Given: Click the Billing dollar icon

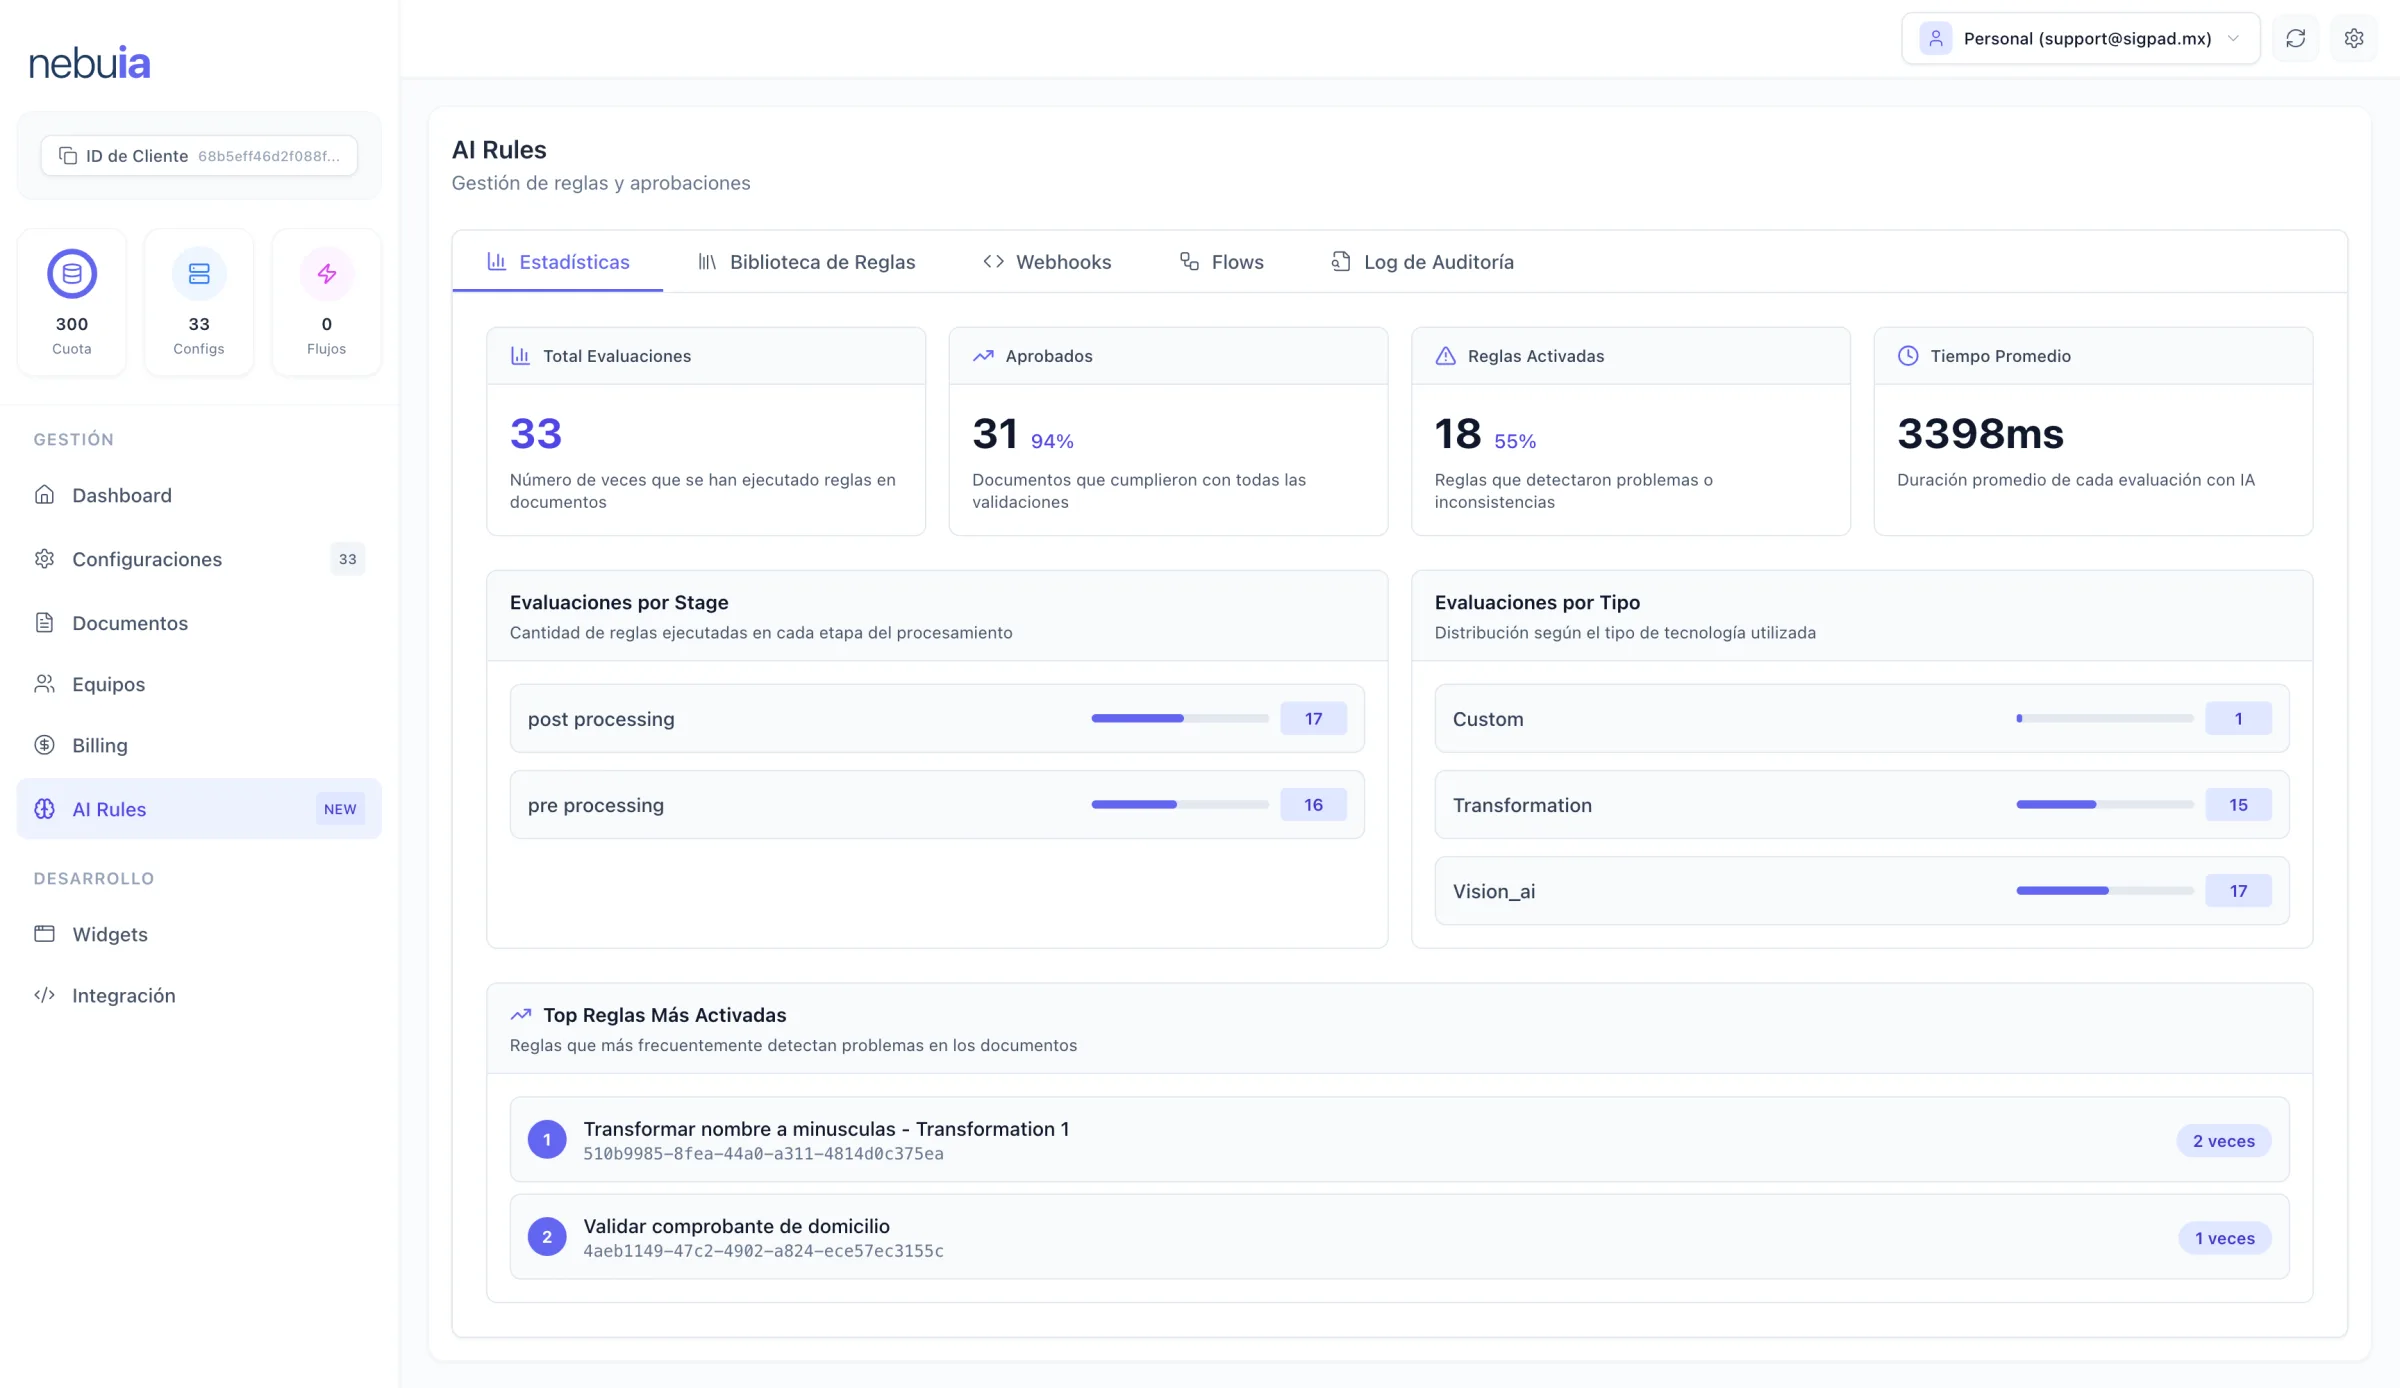Looking at the screenshot, I should pos(44,745).
